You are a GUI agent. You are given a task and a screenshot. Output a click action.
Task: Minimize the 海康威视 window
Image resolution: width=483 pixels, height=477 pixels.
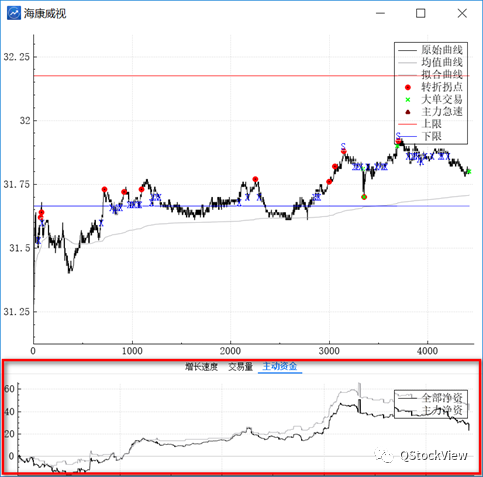(x=380, y=13)
